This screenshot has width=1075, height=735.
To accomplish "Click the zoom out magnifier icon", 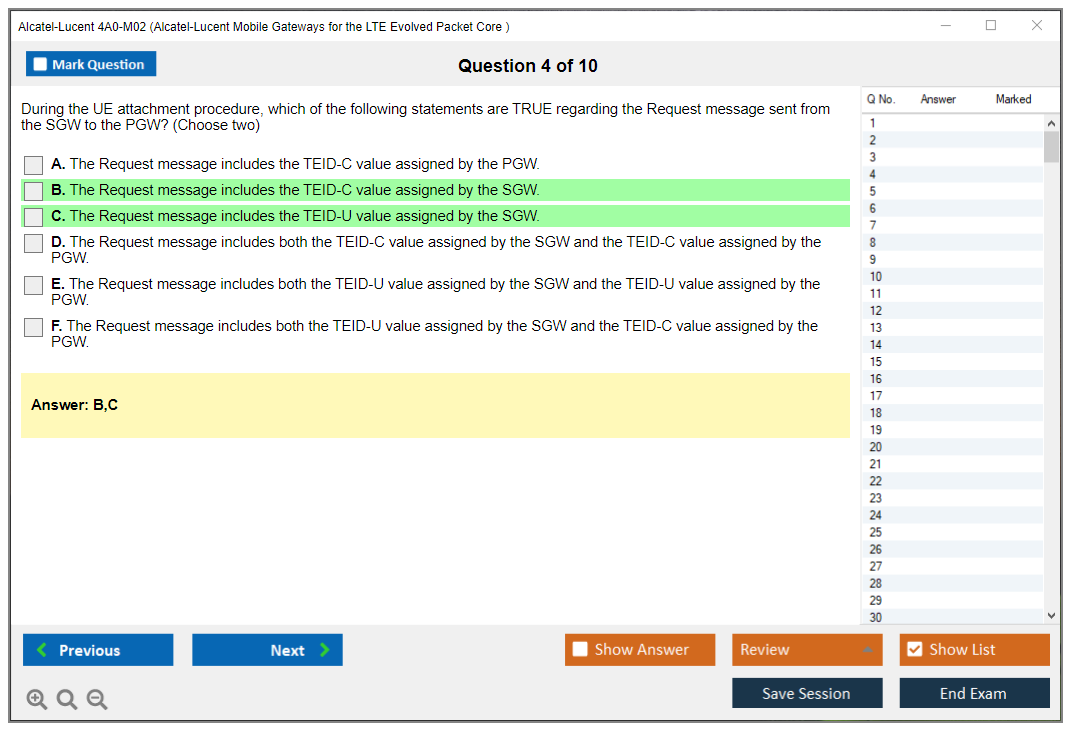I will (97, 700).
